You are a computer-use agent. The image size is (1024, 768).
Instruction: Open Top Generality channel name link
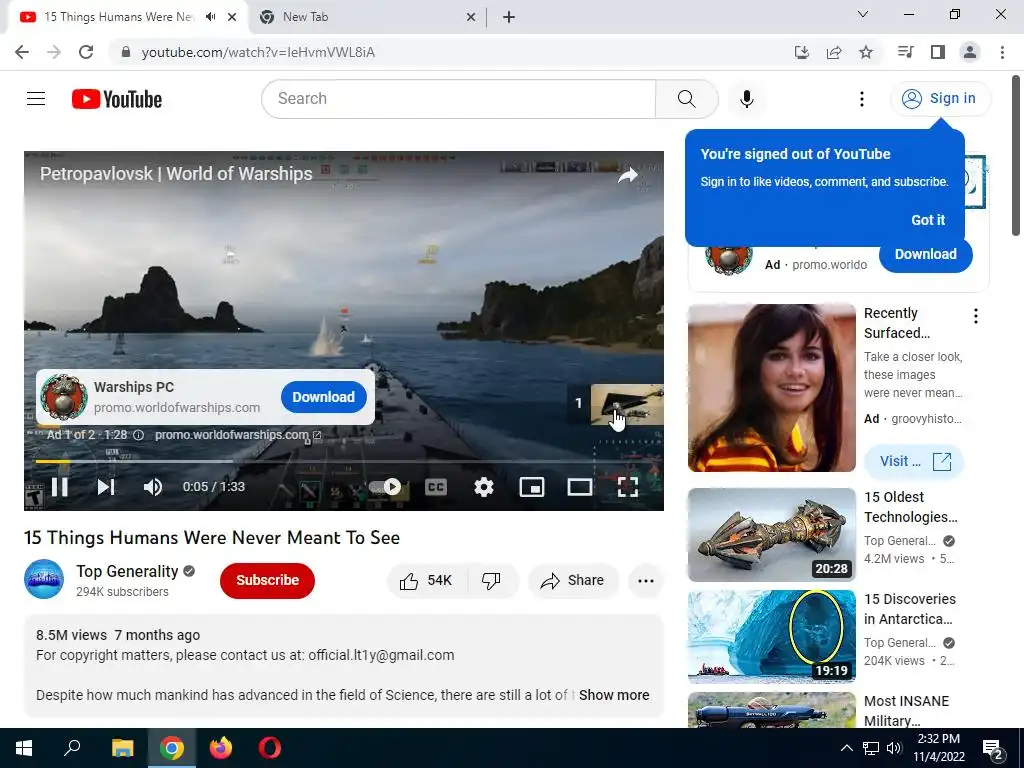(127, 571)
